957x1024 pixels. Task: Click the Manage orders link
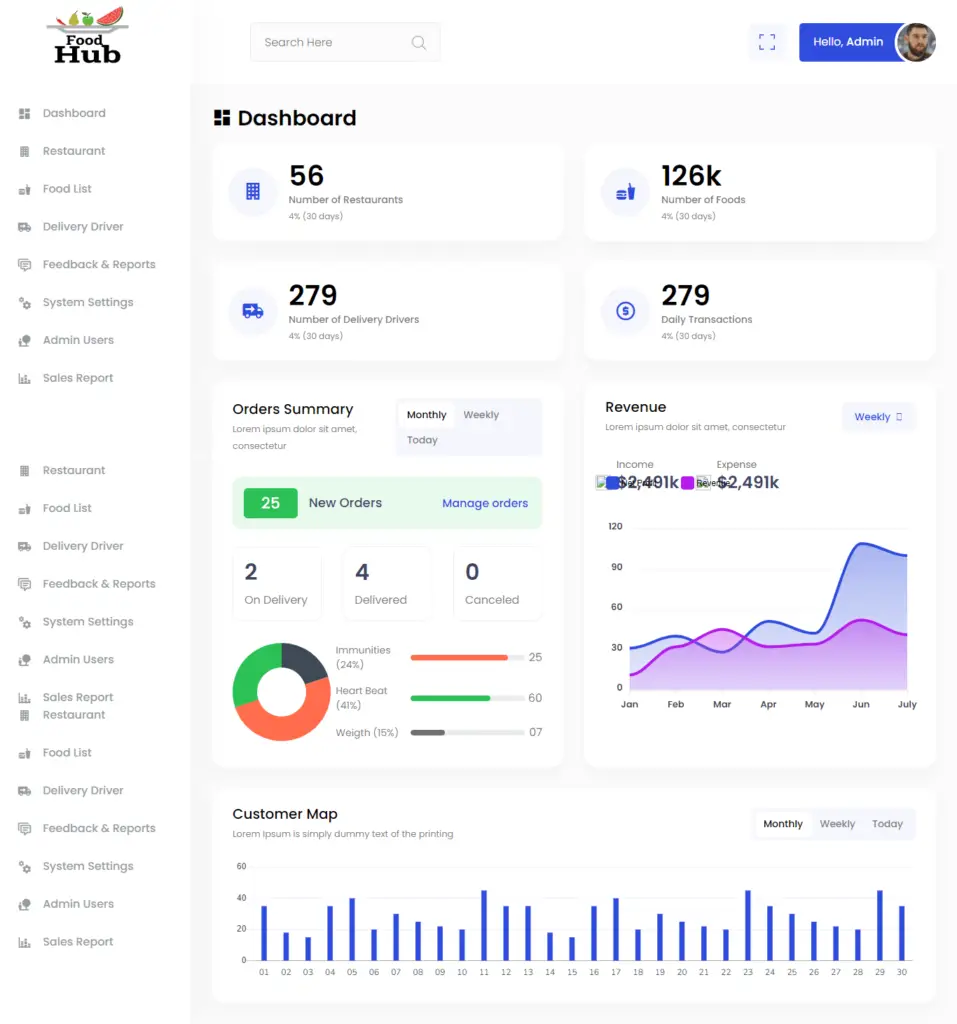pos(485,503)
